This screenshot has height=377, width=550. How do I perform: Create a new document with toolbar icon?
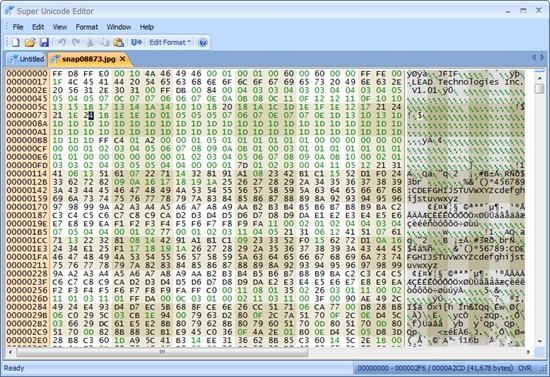coord(15,42)
